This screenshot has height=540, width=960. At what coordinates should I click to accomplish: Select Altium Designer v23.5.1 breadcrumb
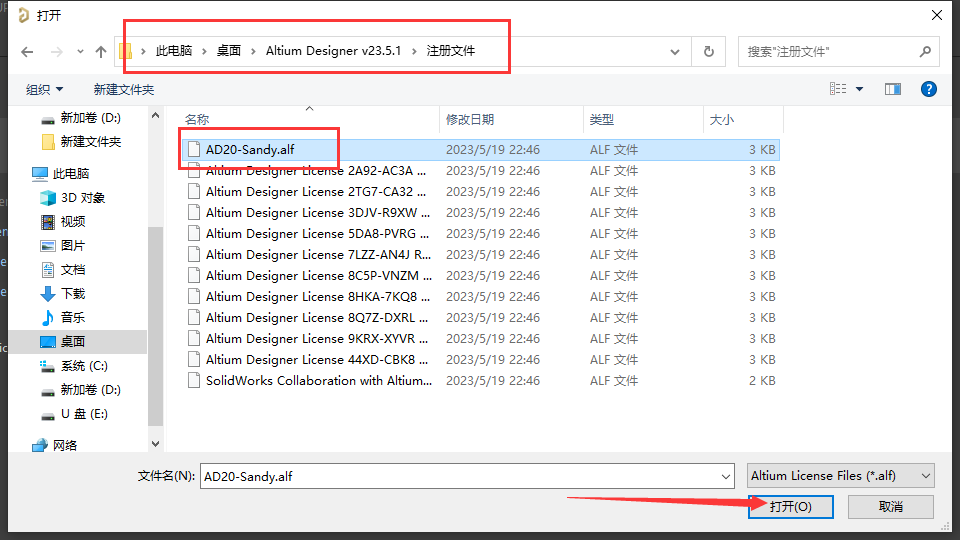click(333, 51)
